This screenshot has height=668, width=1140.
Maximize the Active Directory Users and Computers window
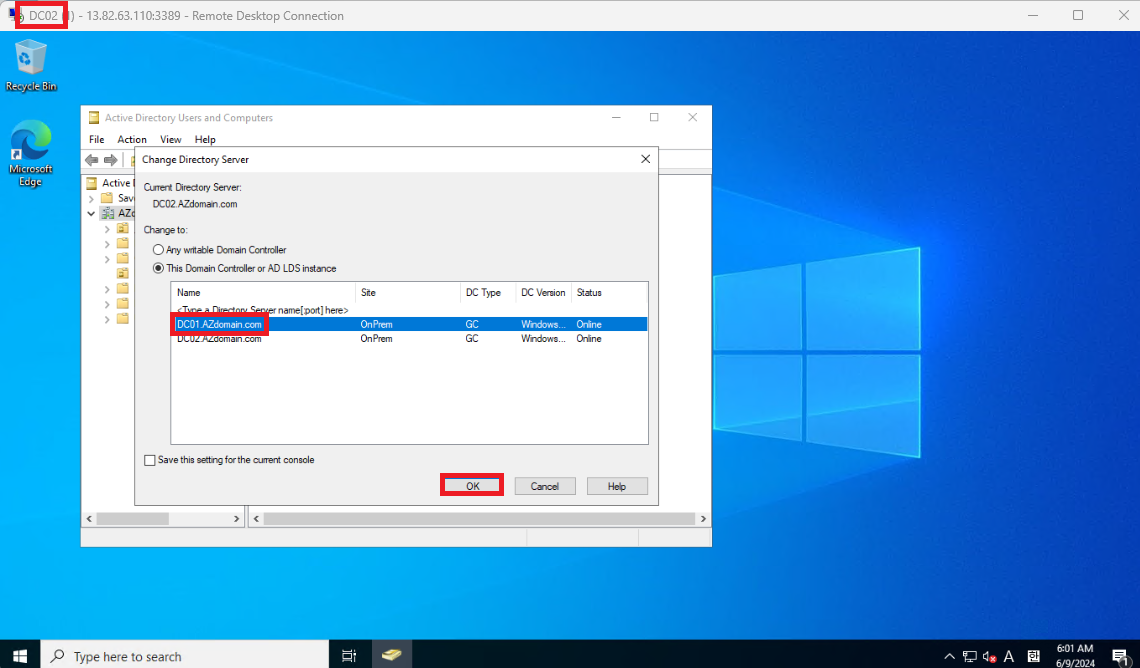[654, 117]
